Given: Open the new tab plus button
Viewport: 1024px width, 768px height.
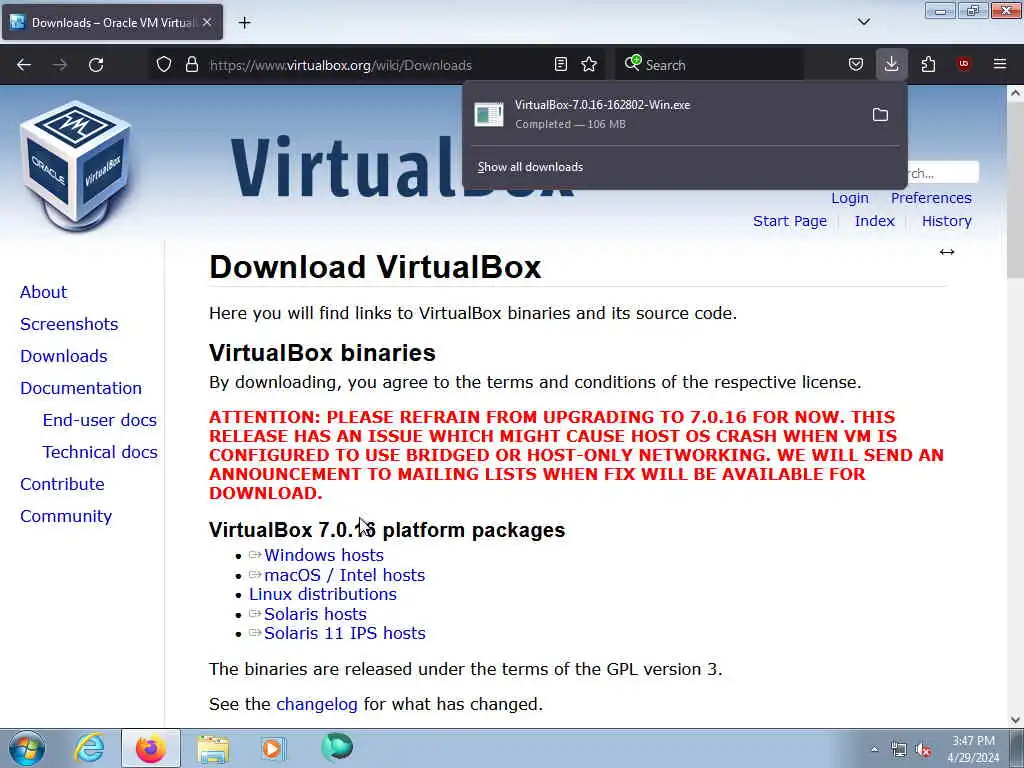Looking at the screenshot, I should [x=244, y=23].
